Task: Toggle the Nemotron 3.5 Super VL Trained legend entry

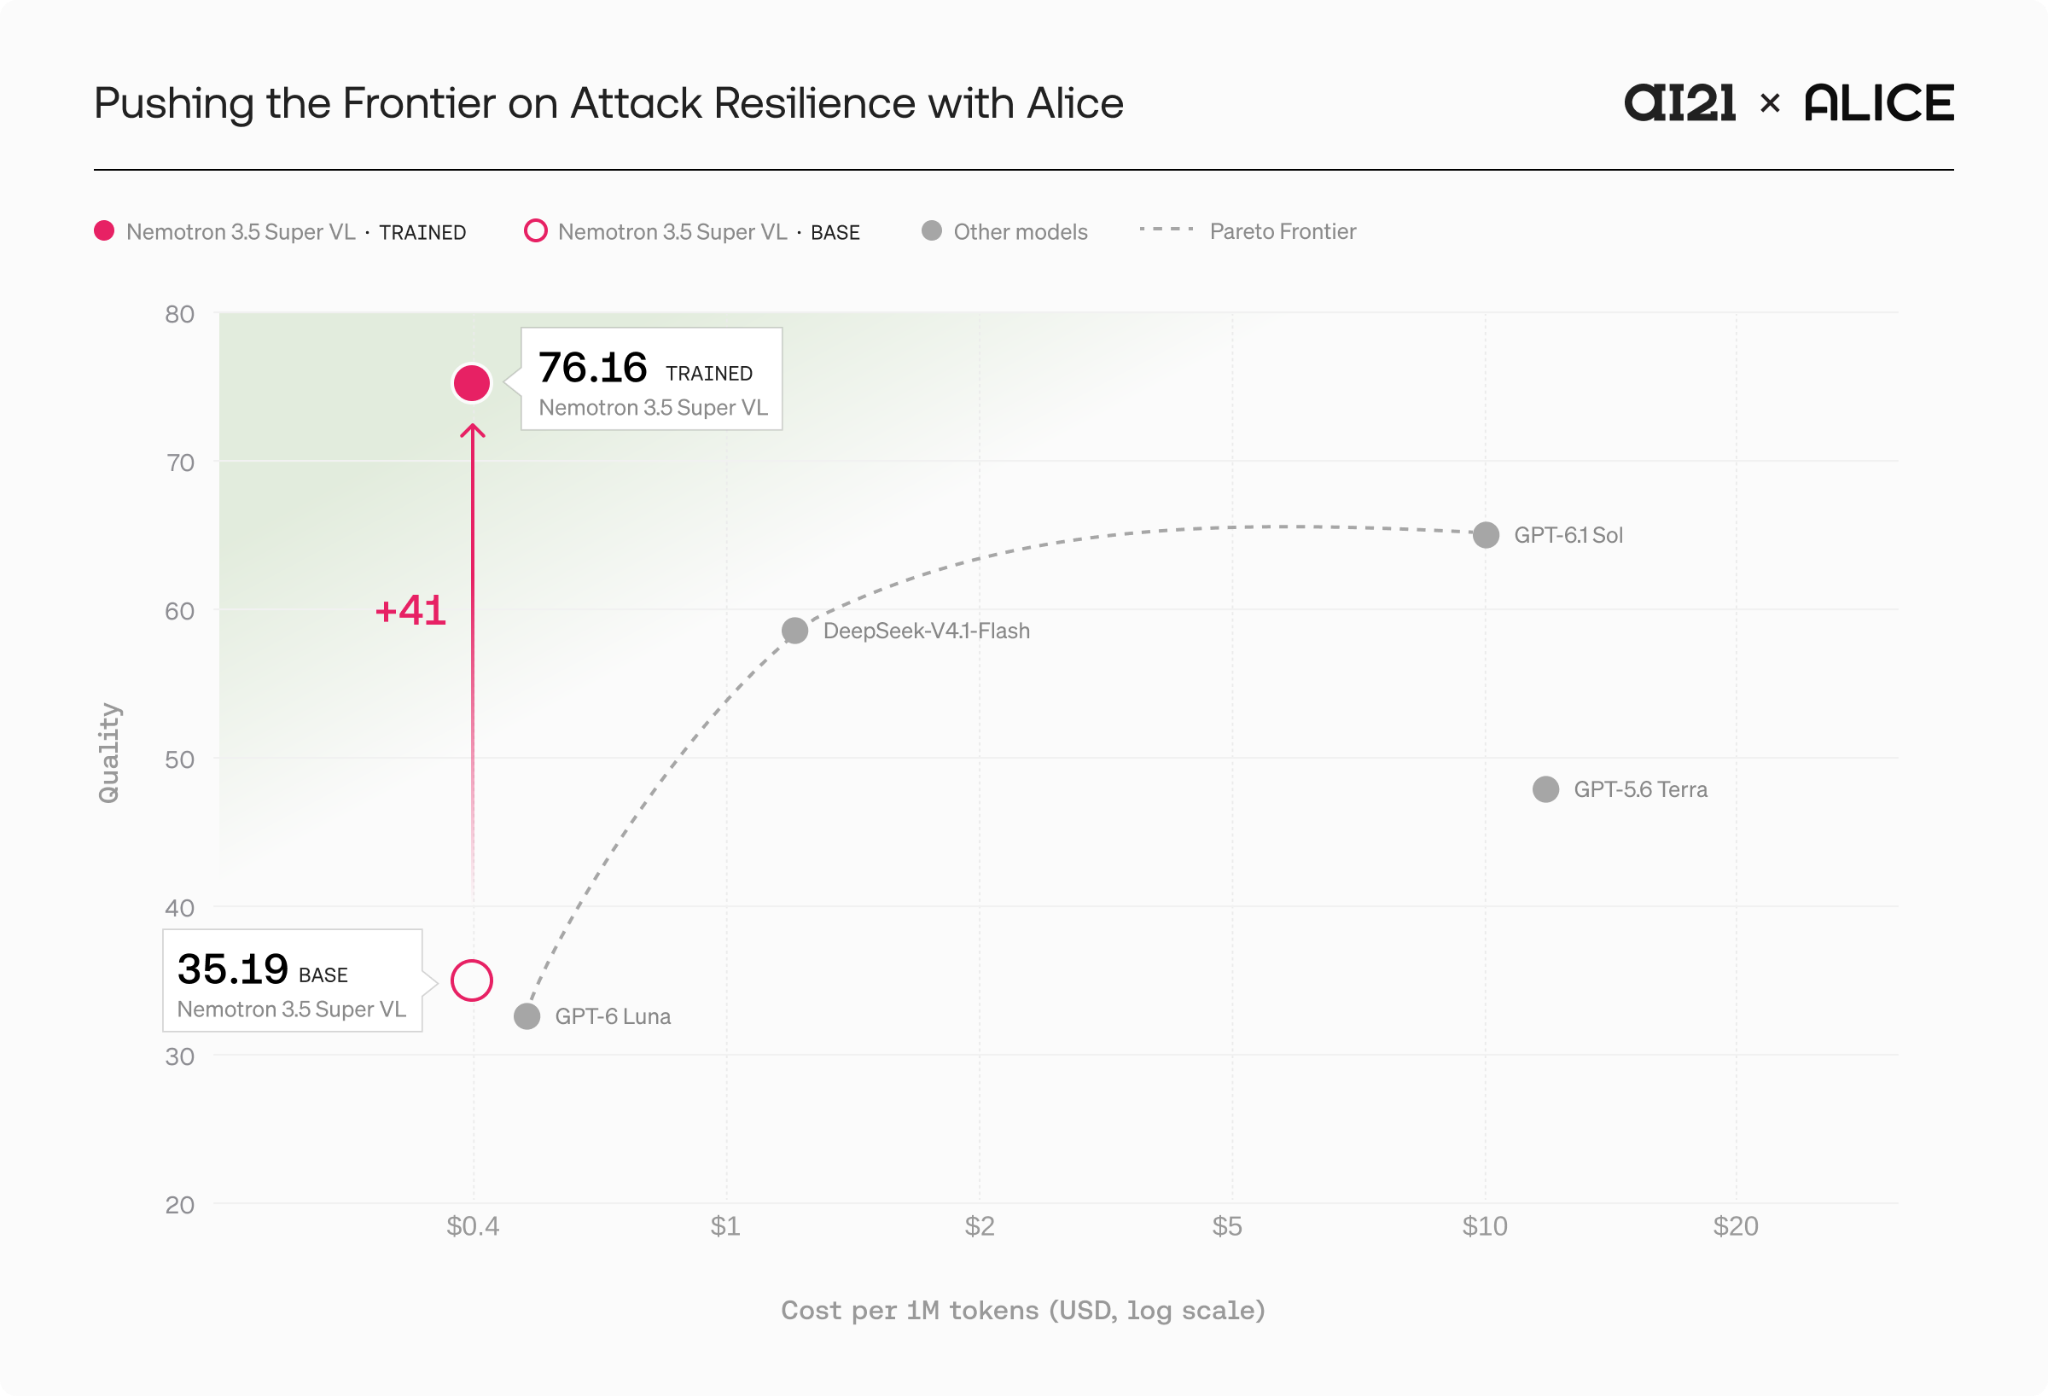Action: pyautogui.click(x=280, y=231)
